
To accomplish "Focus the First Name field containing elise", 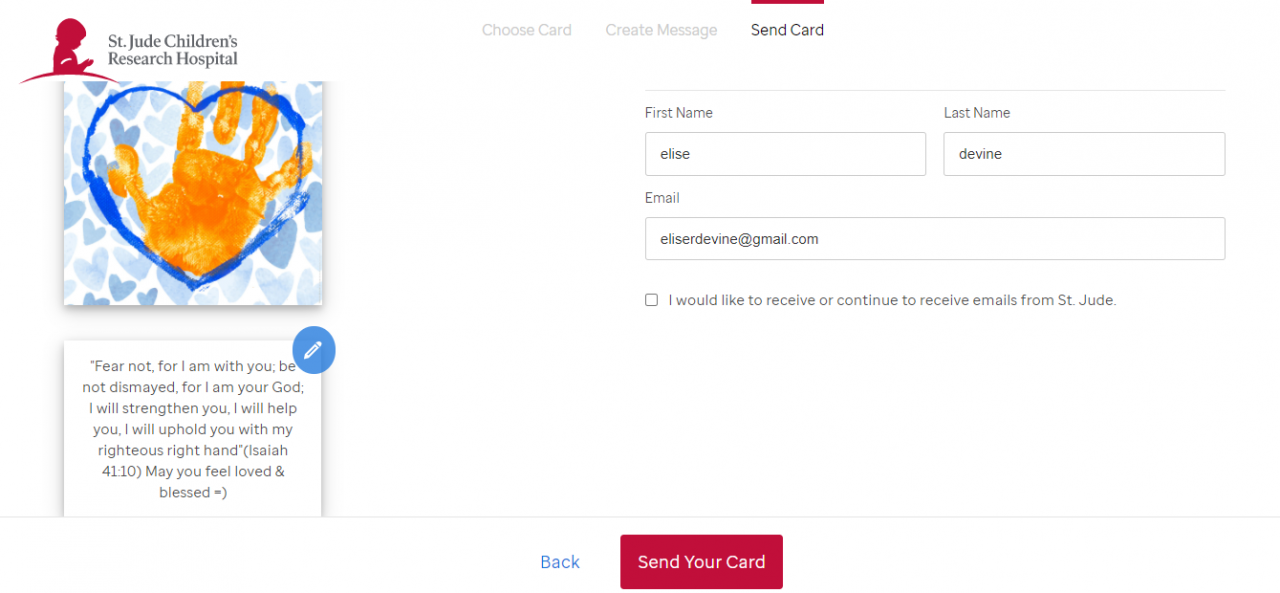I will pyautogui.click(x=785, y=154).
